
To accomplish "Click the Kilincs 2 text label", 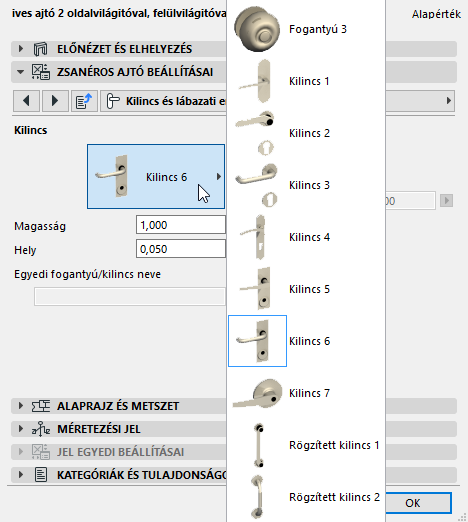I will click(x=309, y=133).
